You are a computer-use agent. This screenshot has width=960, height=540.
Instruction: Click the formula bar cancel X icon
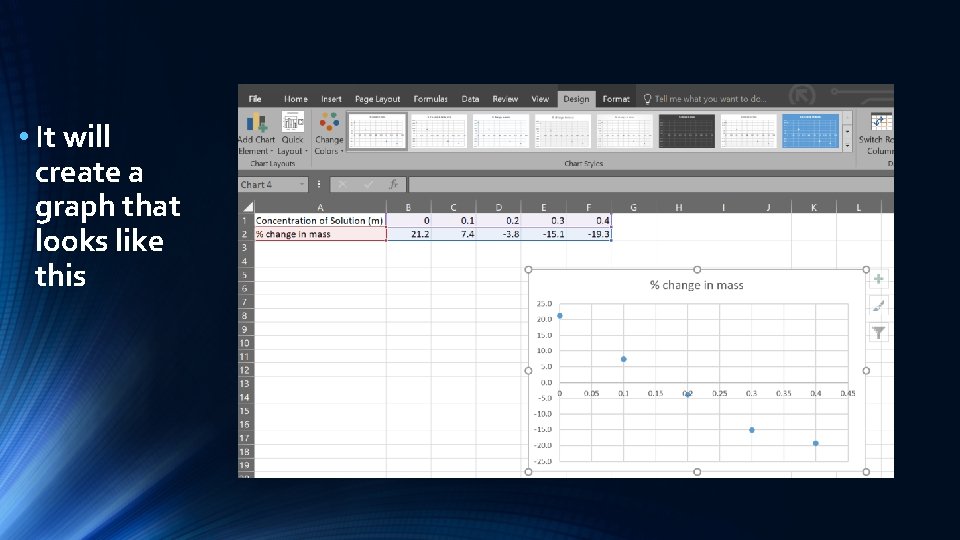(x=342, y=184)
